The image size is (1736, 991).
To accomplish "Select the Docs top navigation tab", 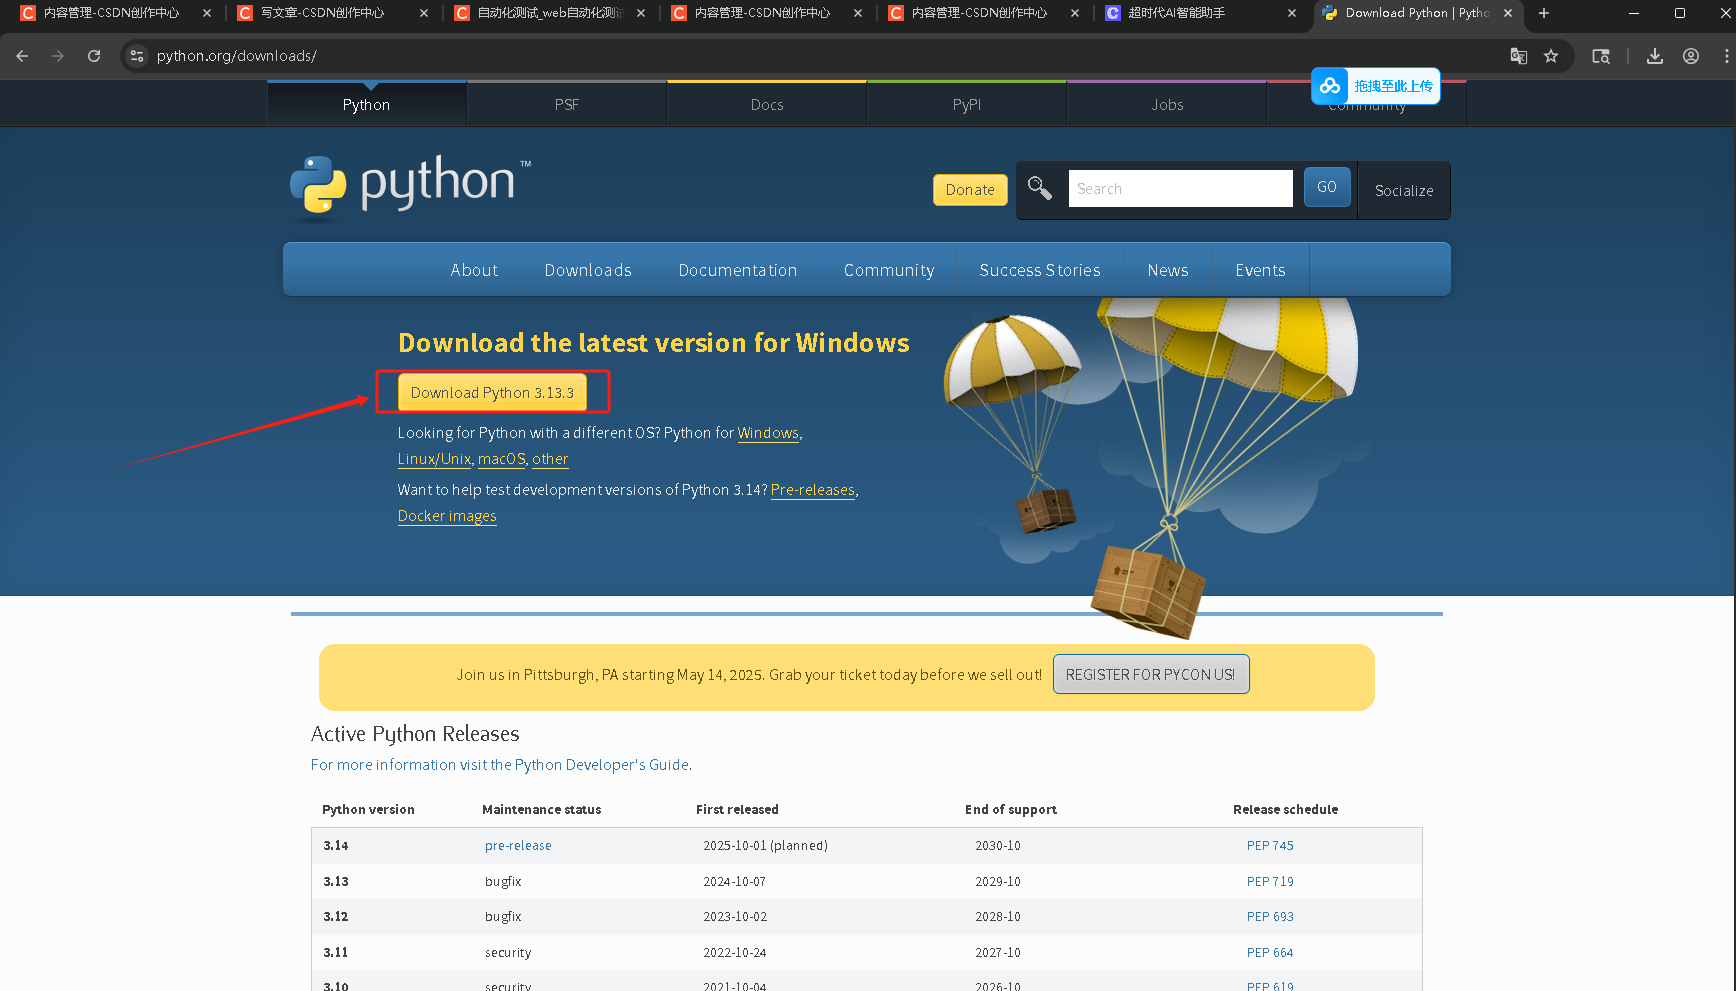I will 767,104.
